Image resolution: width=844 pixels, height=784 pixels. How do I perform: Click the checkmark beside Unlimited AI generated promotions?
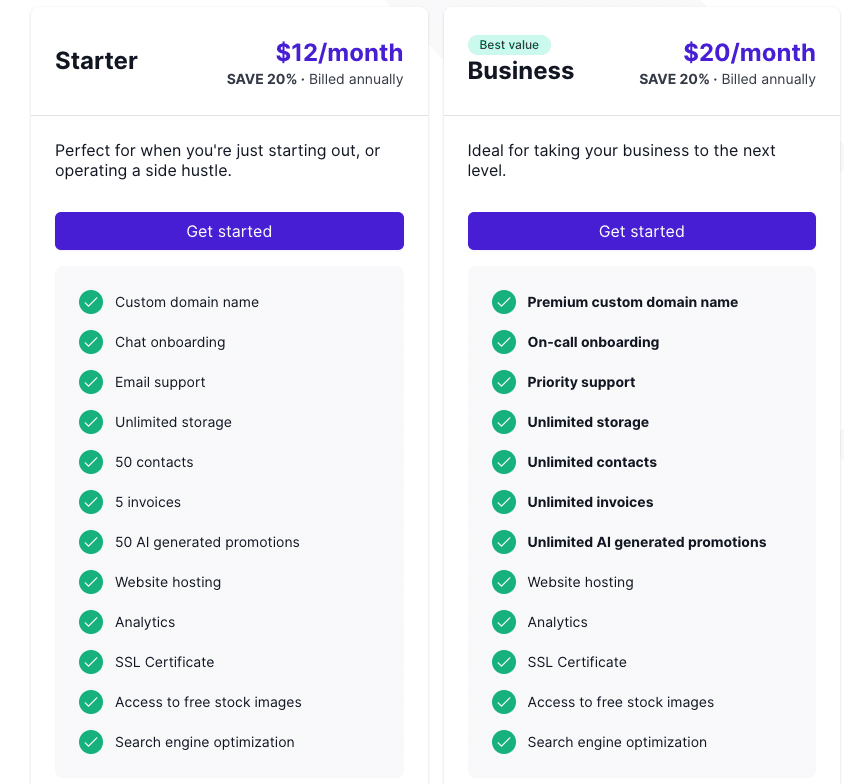click(x=504, y=542)
